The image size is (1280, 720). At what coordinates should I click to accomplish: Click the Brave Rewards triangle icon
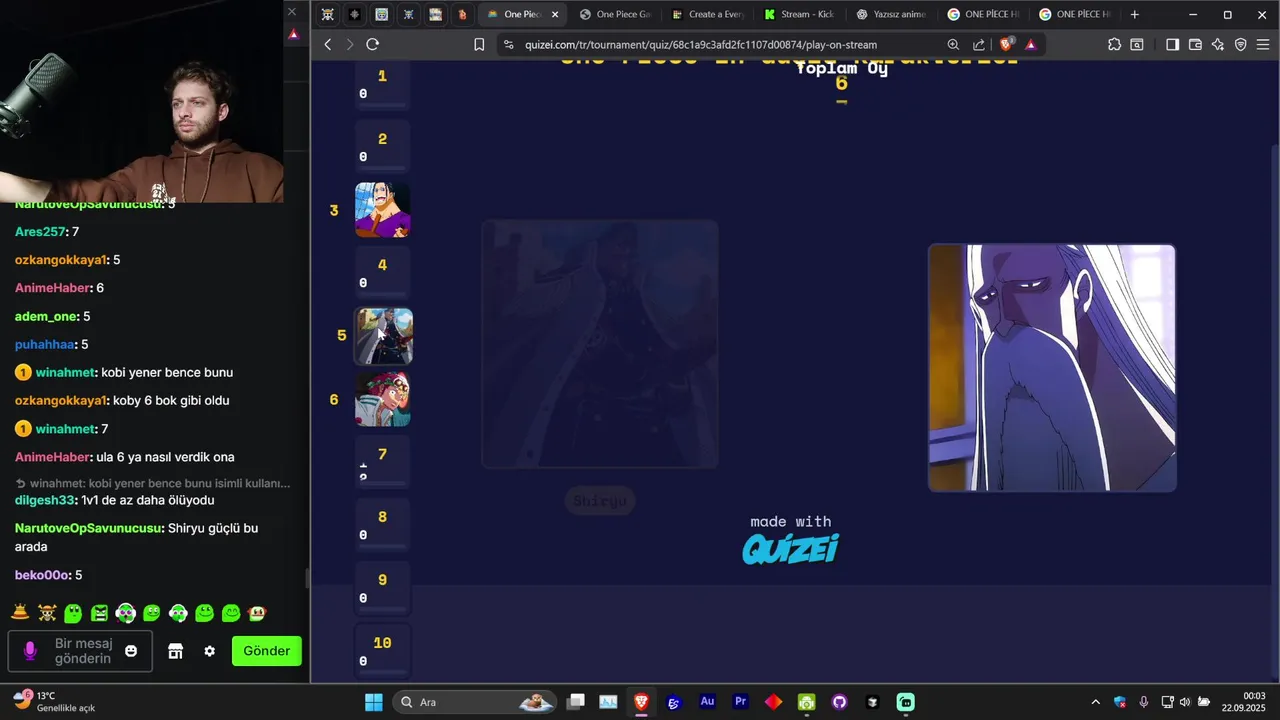click(1030, 44)
